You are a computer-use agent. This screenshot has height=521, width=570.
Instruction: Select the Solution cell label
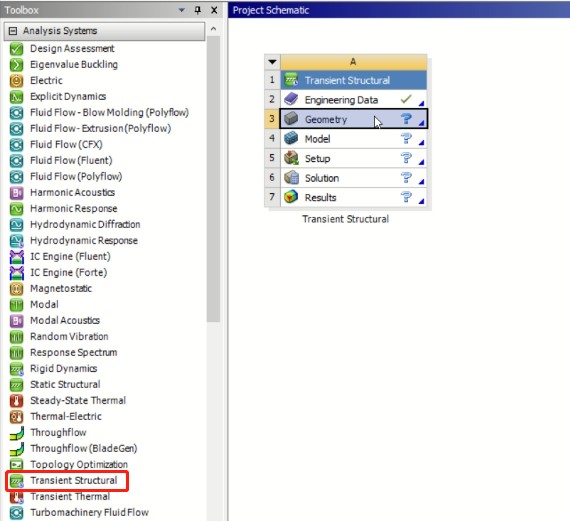pyautogui.click(x=322, y=178)
